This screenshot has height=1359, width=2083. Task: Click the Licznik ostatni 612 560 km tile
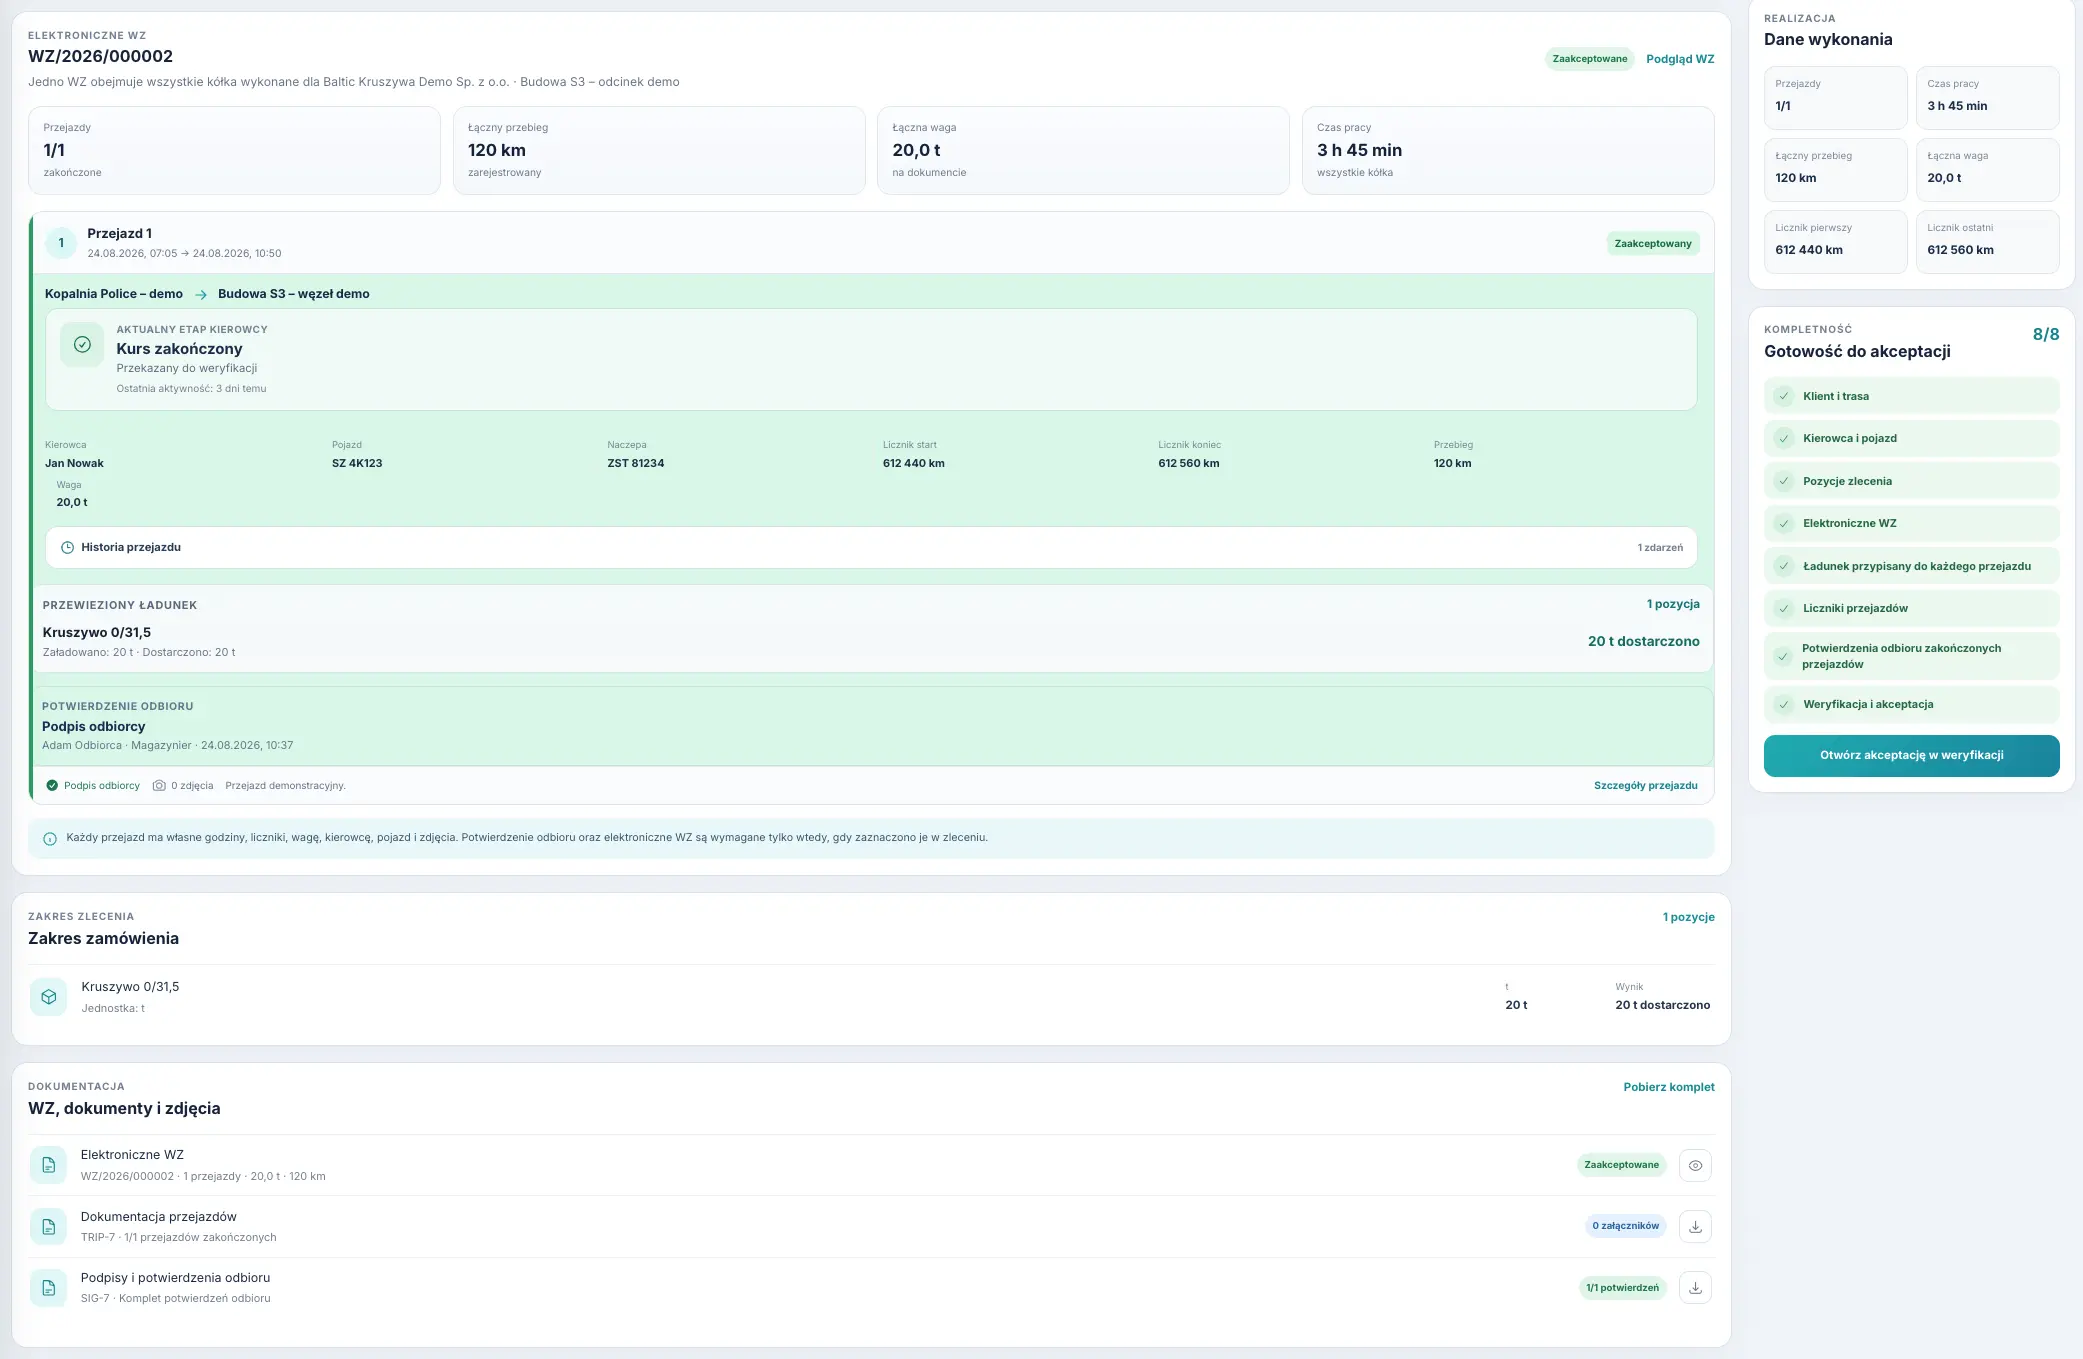(1987, 241)
